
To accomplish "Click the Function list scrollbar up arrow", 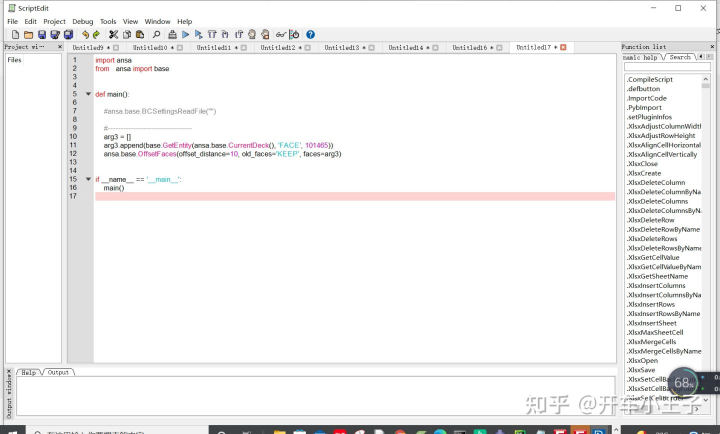I will tap(706, 79).
